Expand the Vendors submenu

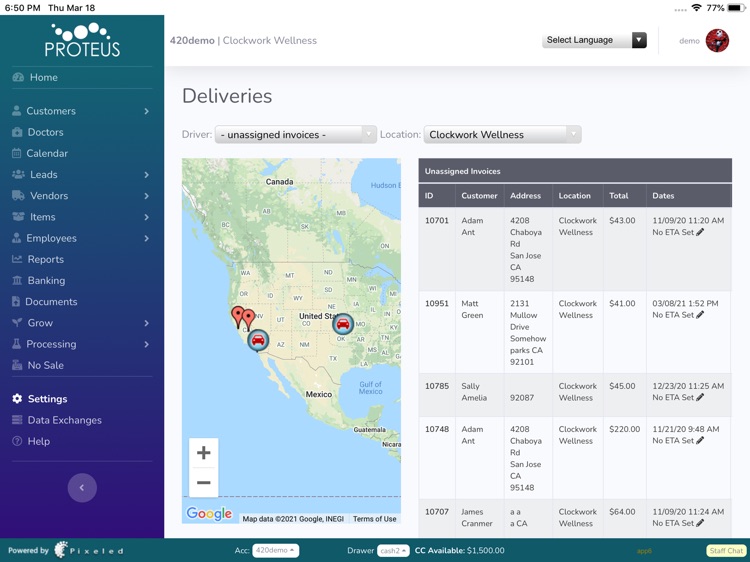[x=146, y=196]
